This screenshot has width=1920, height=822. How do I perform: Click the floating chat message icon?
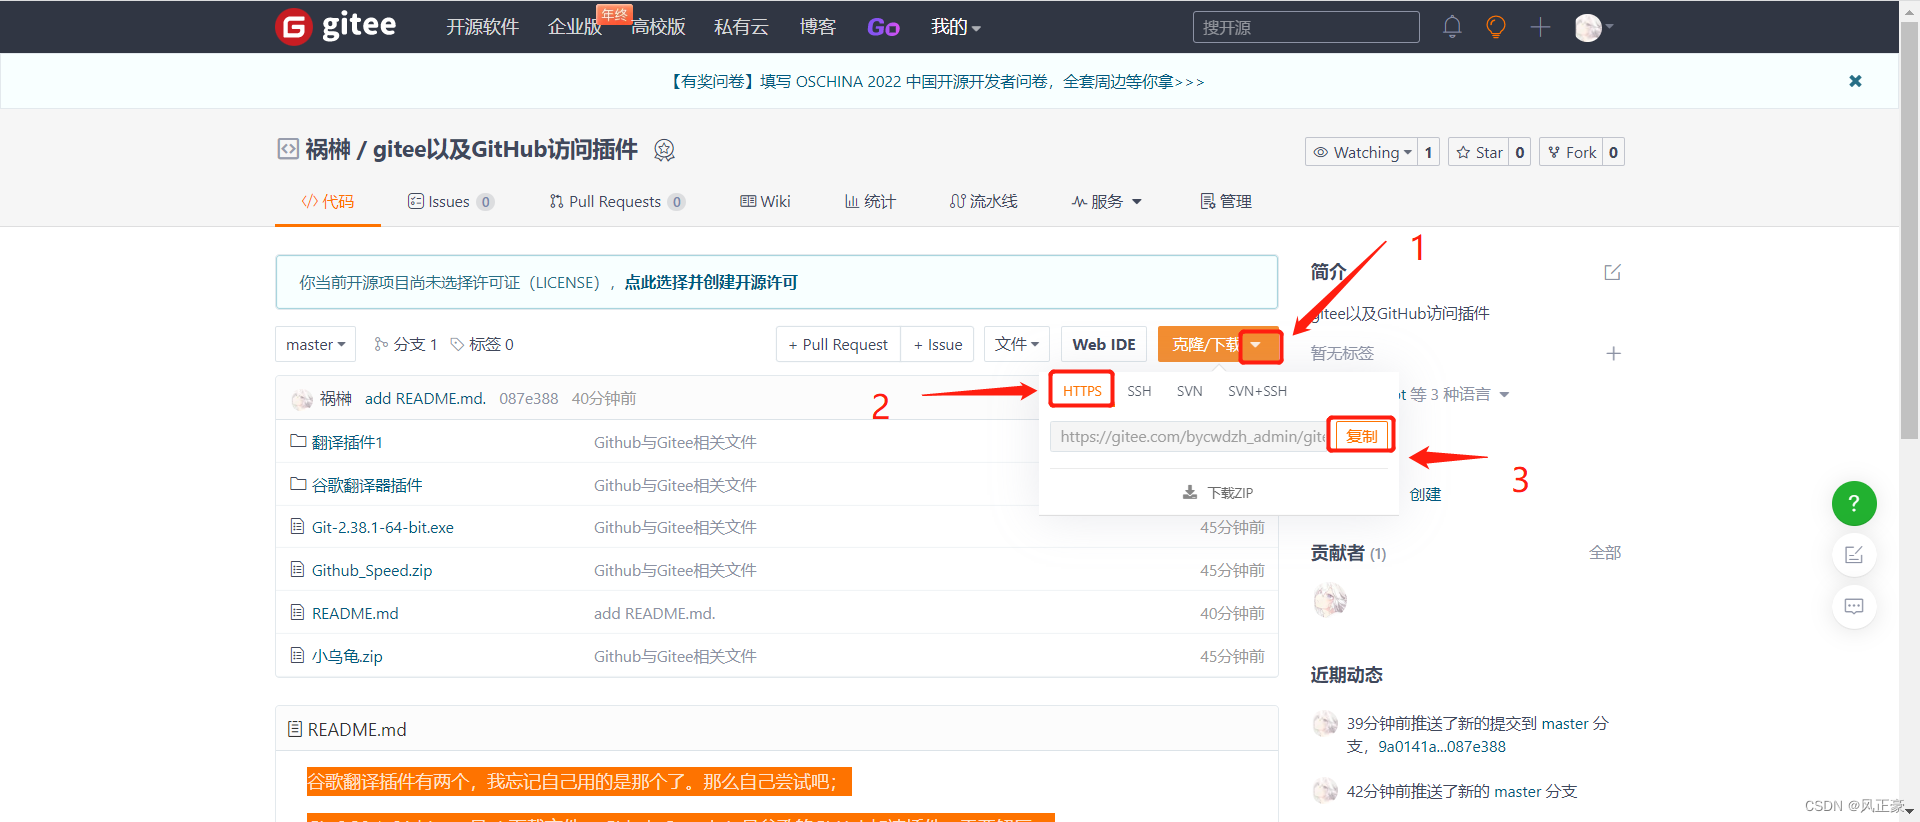click(x=1854, y=606)
